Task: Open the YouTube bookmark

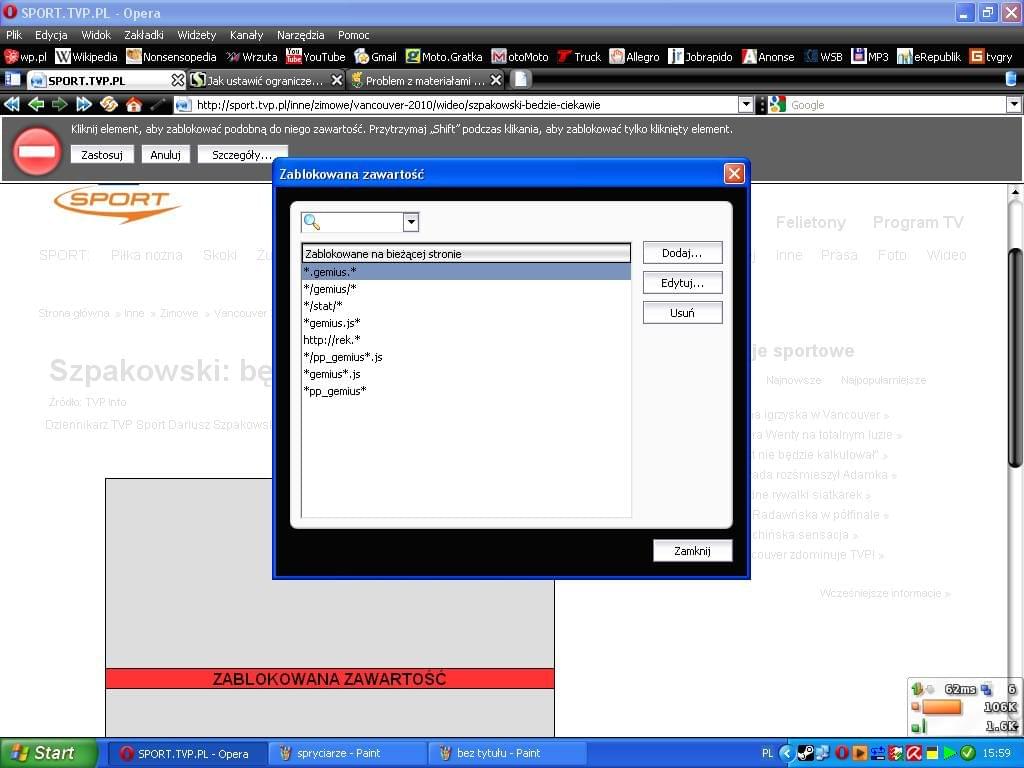Action: 315,57
